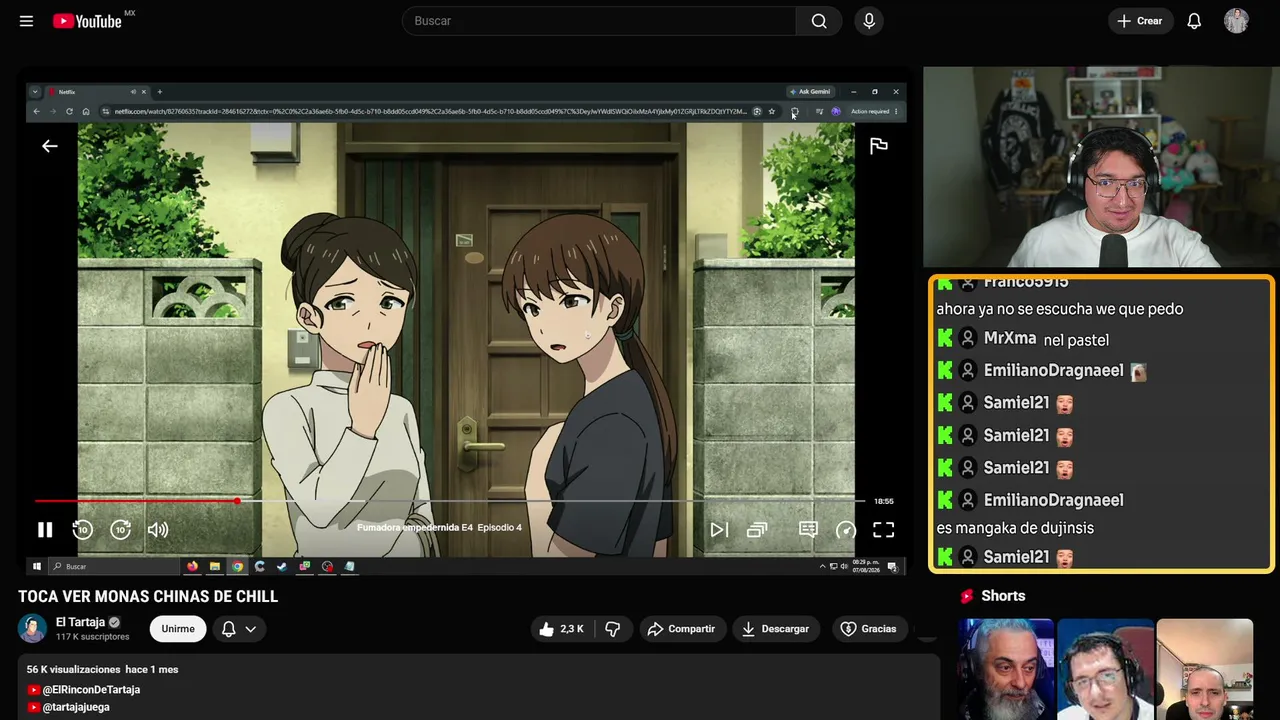1280x720 pixels.
Task: Click the YouTube search magnifier button
Action: pyautogui.click(x=819, y=21)
